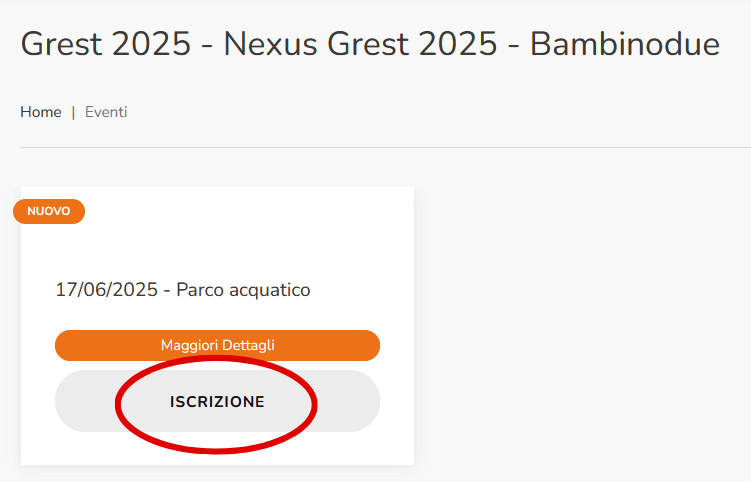This screenshot has width=751, height=482.
Task: Click the breadcrumb separator bar
Action: click(x=73, y=112)
